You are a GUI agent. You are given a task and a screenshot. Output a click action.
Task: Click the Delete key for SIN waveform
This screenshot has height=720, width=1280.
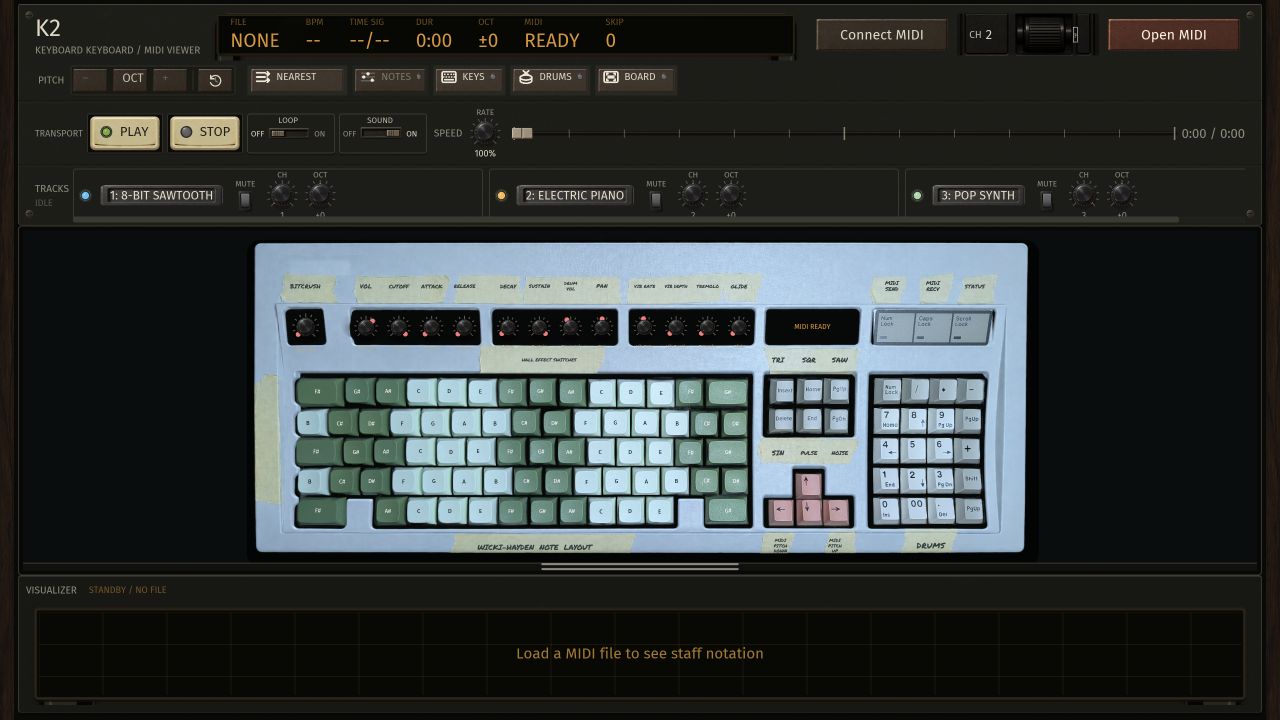pos(784,419)
